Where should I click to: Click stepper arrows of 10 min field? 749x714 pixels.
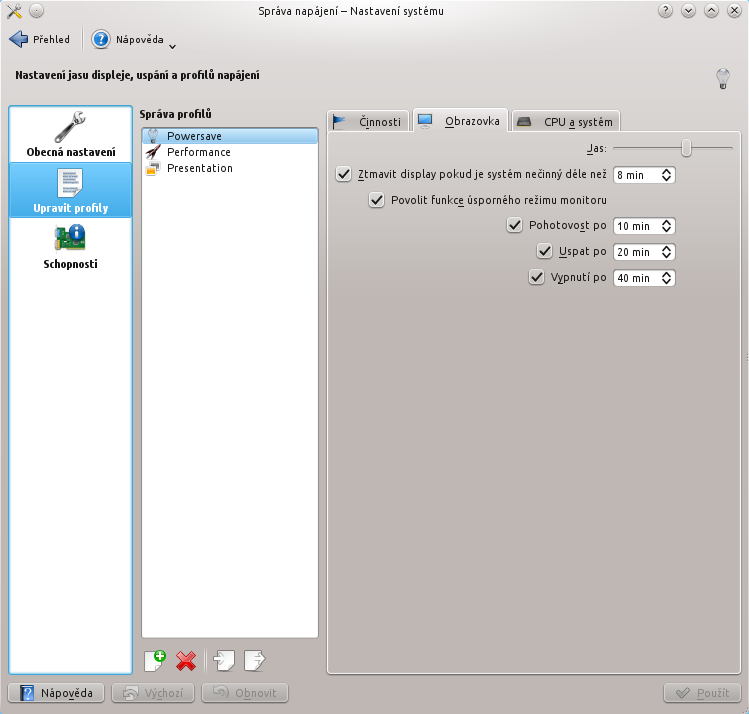pyautogui.click(x=667, y=226)
